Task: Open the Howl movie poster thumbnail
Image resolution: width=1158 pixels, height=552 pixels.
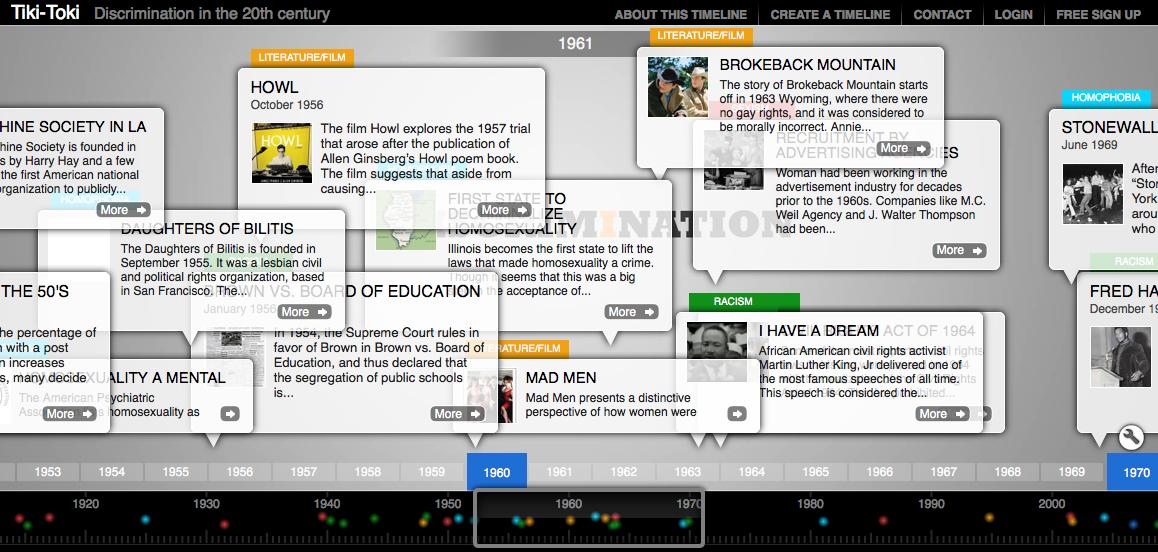Action: (x=281, y=153)
